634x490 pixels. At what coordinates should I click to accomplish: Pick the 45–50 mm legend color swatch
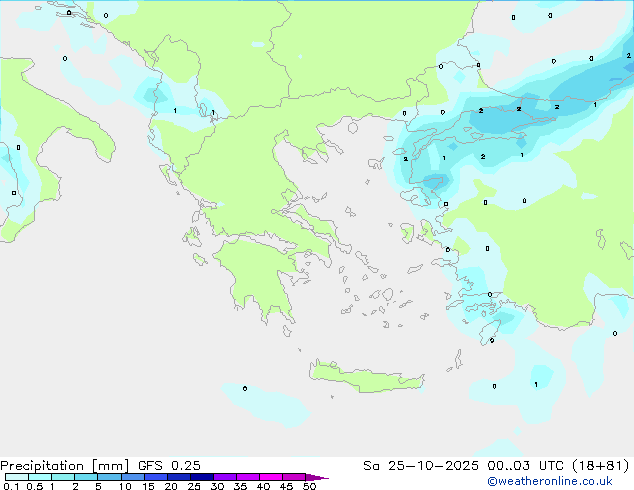294,477
